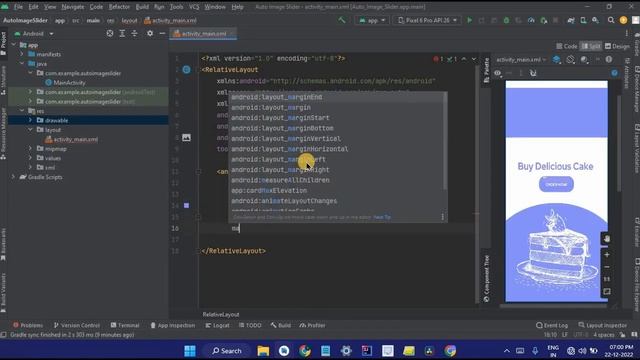
Task: Click the night mode icon in preview toolbar
Action: 584,60
